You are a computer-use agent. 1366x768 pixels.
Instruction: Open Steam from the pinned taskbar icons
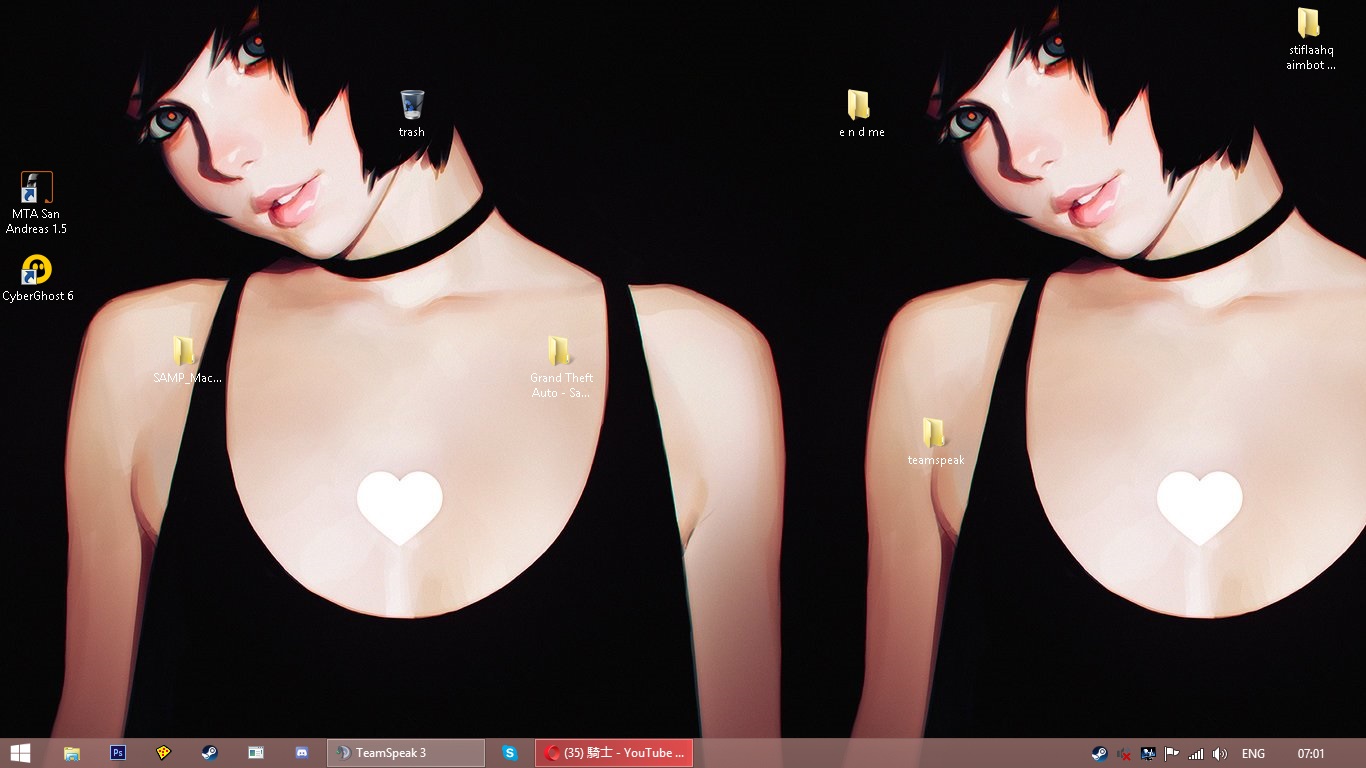[210, 753]
